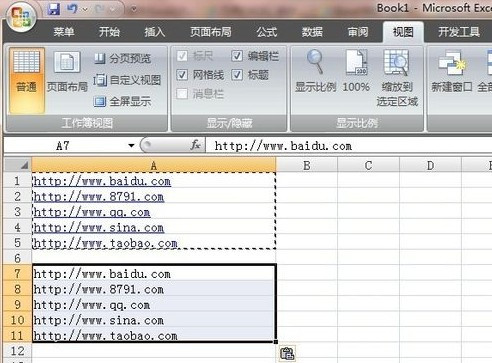Open the Office button menu
Screen dimensions: 492x363
[x=21, y=17]
